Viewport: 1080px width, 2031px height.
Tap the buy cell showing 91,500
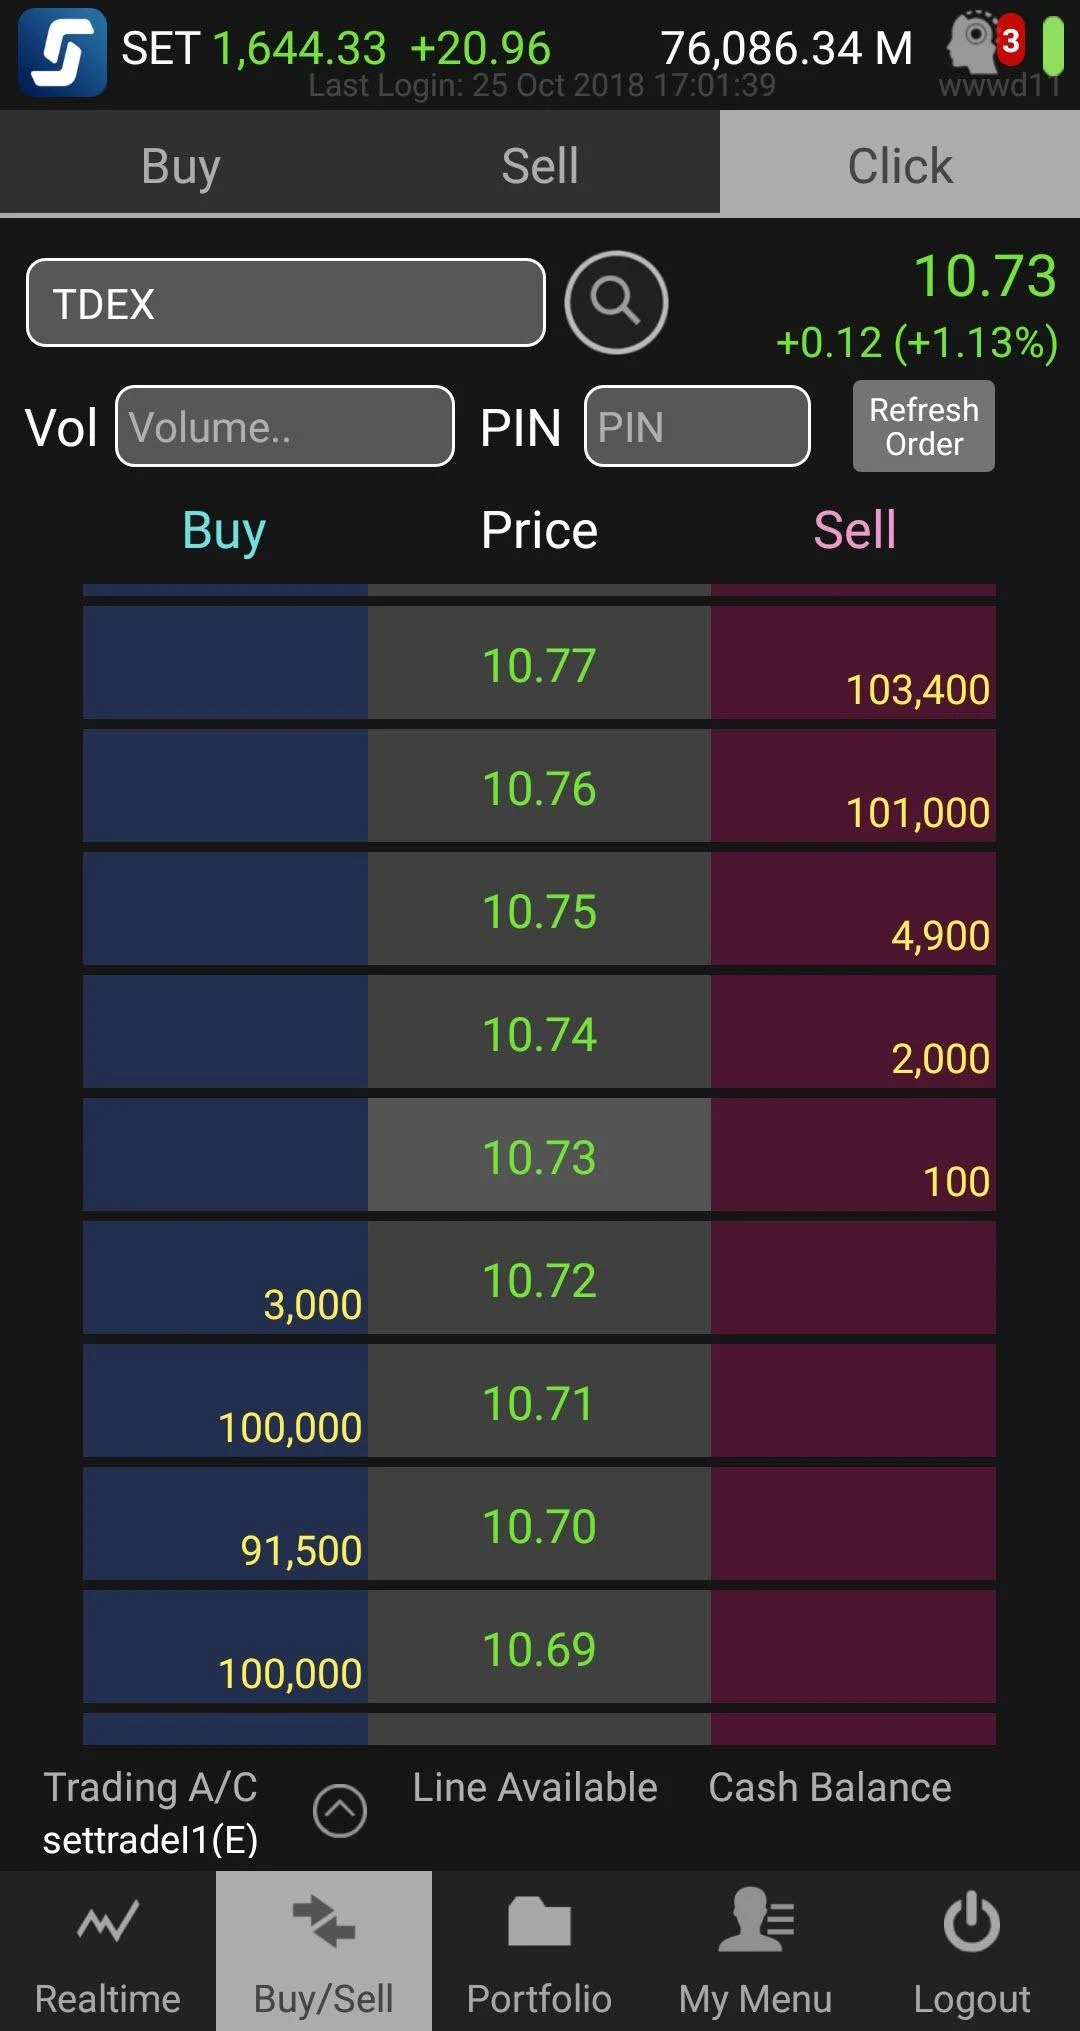(225, 1524)
